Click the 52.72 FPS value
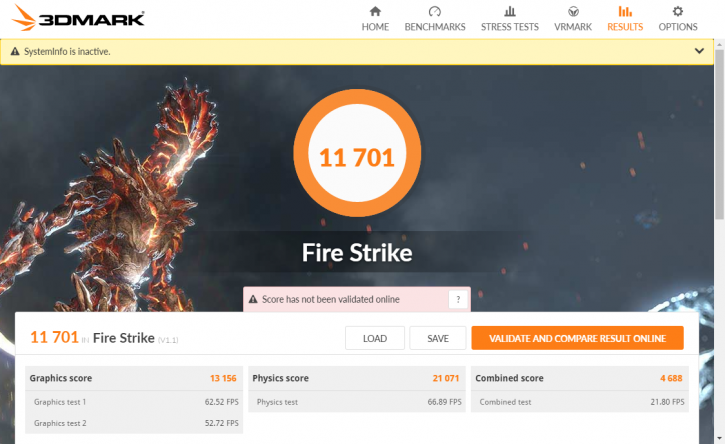 (221, 423)
